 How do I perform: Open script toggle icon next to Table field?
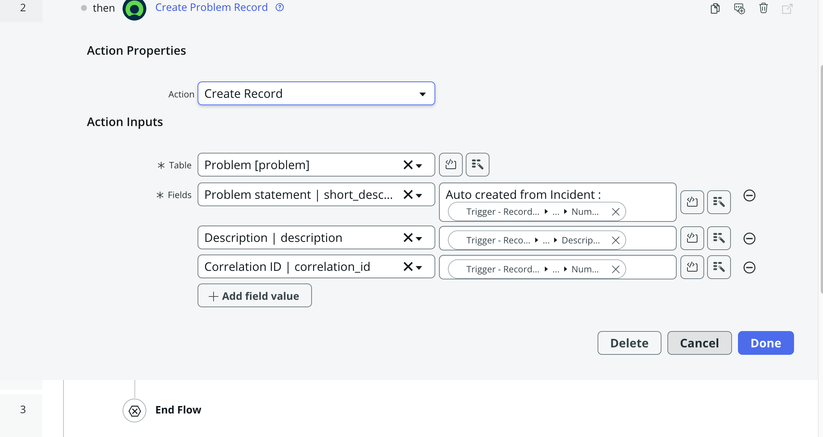[450, 165]
